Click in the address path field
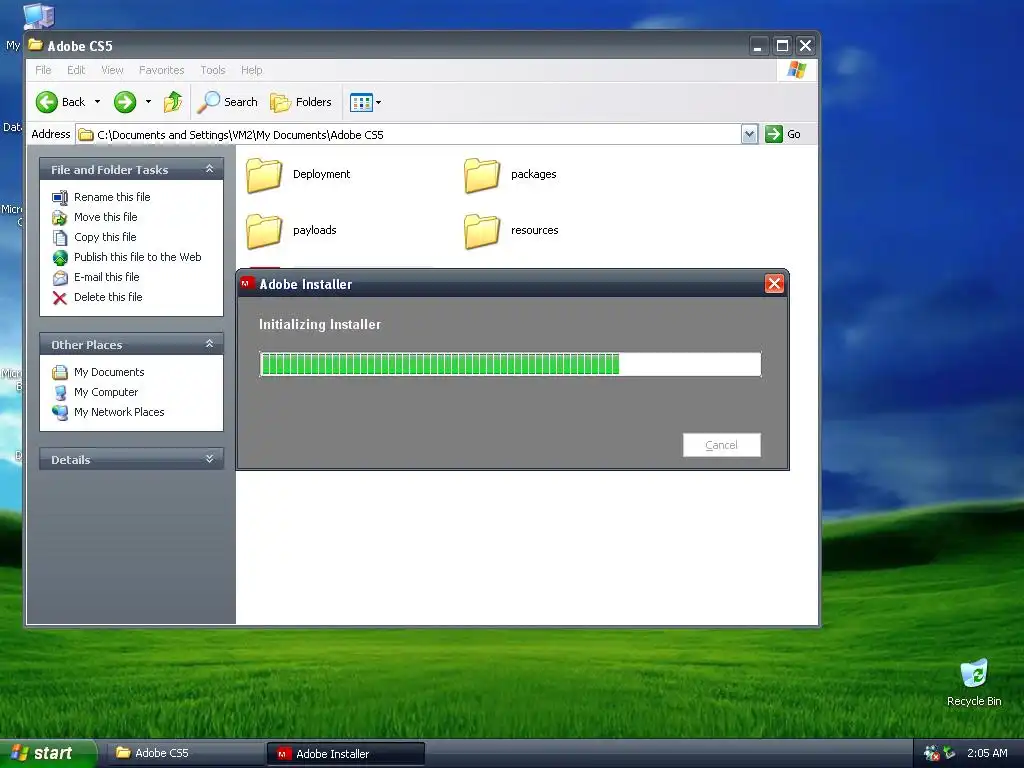The width and height of the screenshot is (1024, 768). pos(408,135)
